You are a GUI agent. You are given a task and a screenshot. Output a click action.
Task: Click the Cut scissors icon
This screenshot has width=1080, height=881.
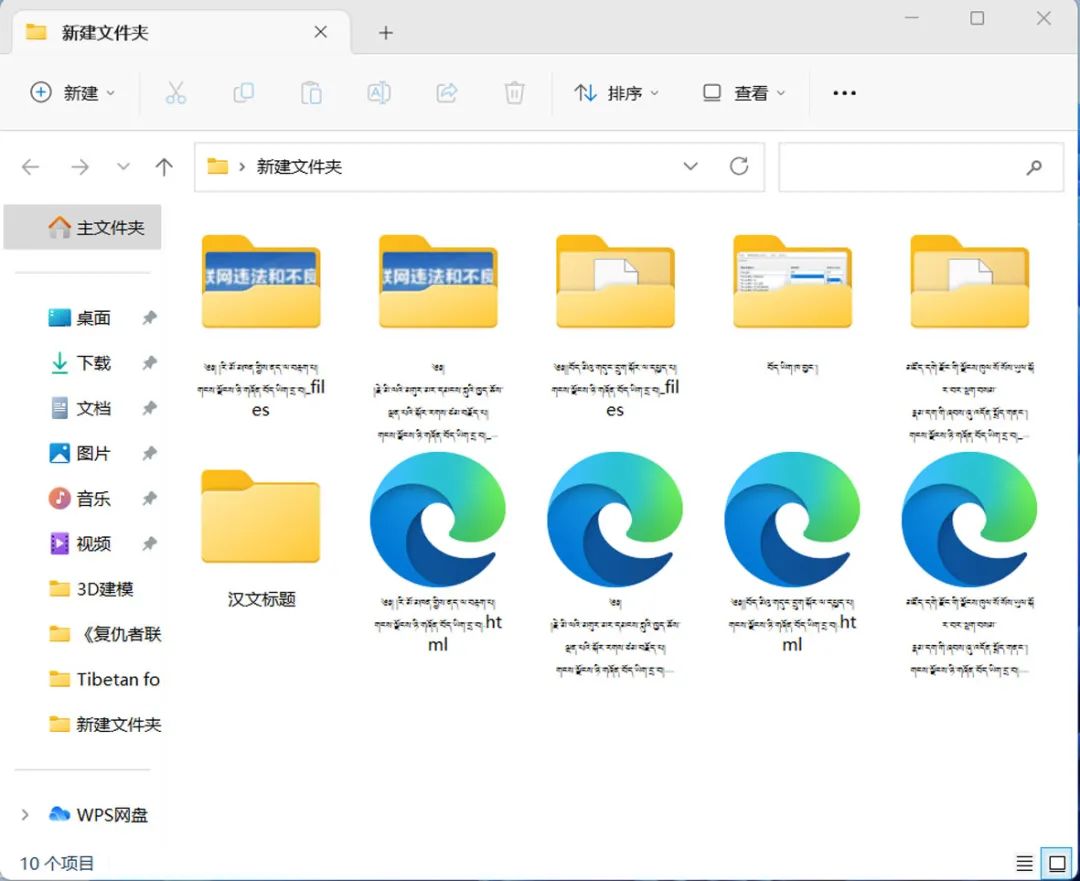pos(176,92)
